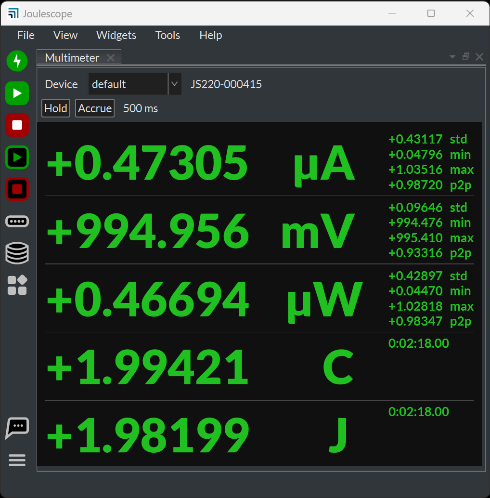Open the View menu
Image resolution: width=490 pixels, height=498 pixels.
click(x=65, y=35)
